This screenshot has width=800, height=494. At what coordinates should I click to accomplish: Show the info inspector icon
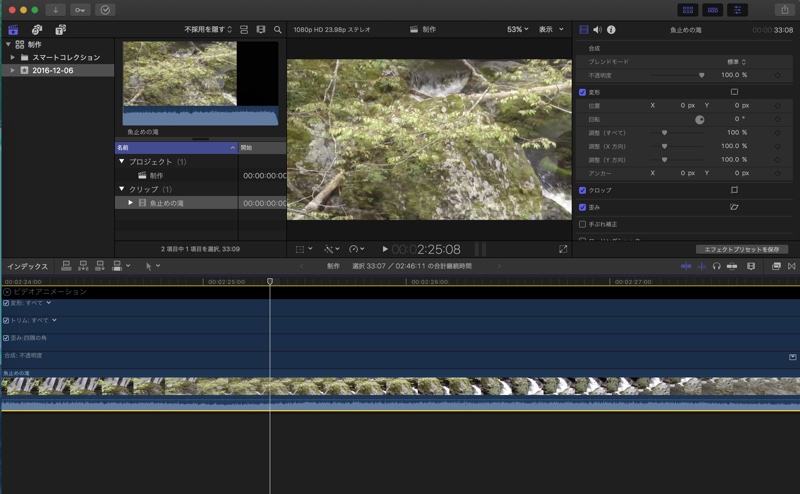611,30
